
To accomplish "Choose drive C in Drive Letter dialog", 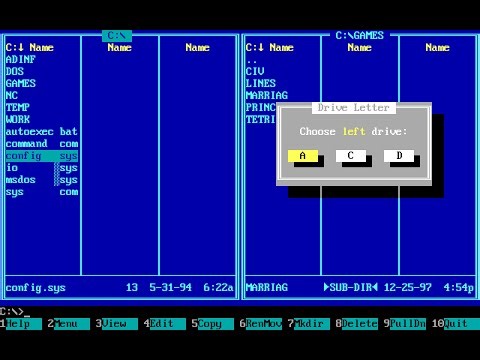I will 351,156.
